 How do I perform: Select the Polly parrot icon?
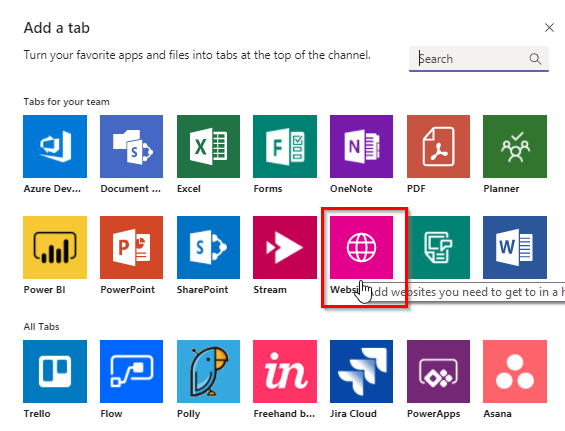click(208, 371)
